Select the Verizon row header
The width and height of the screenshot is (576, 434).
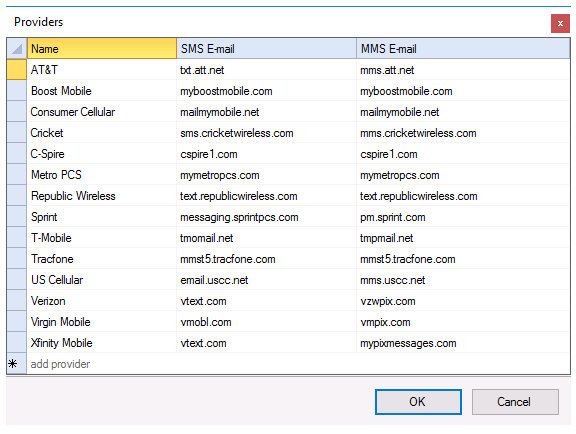[17, 301]
